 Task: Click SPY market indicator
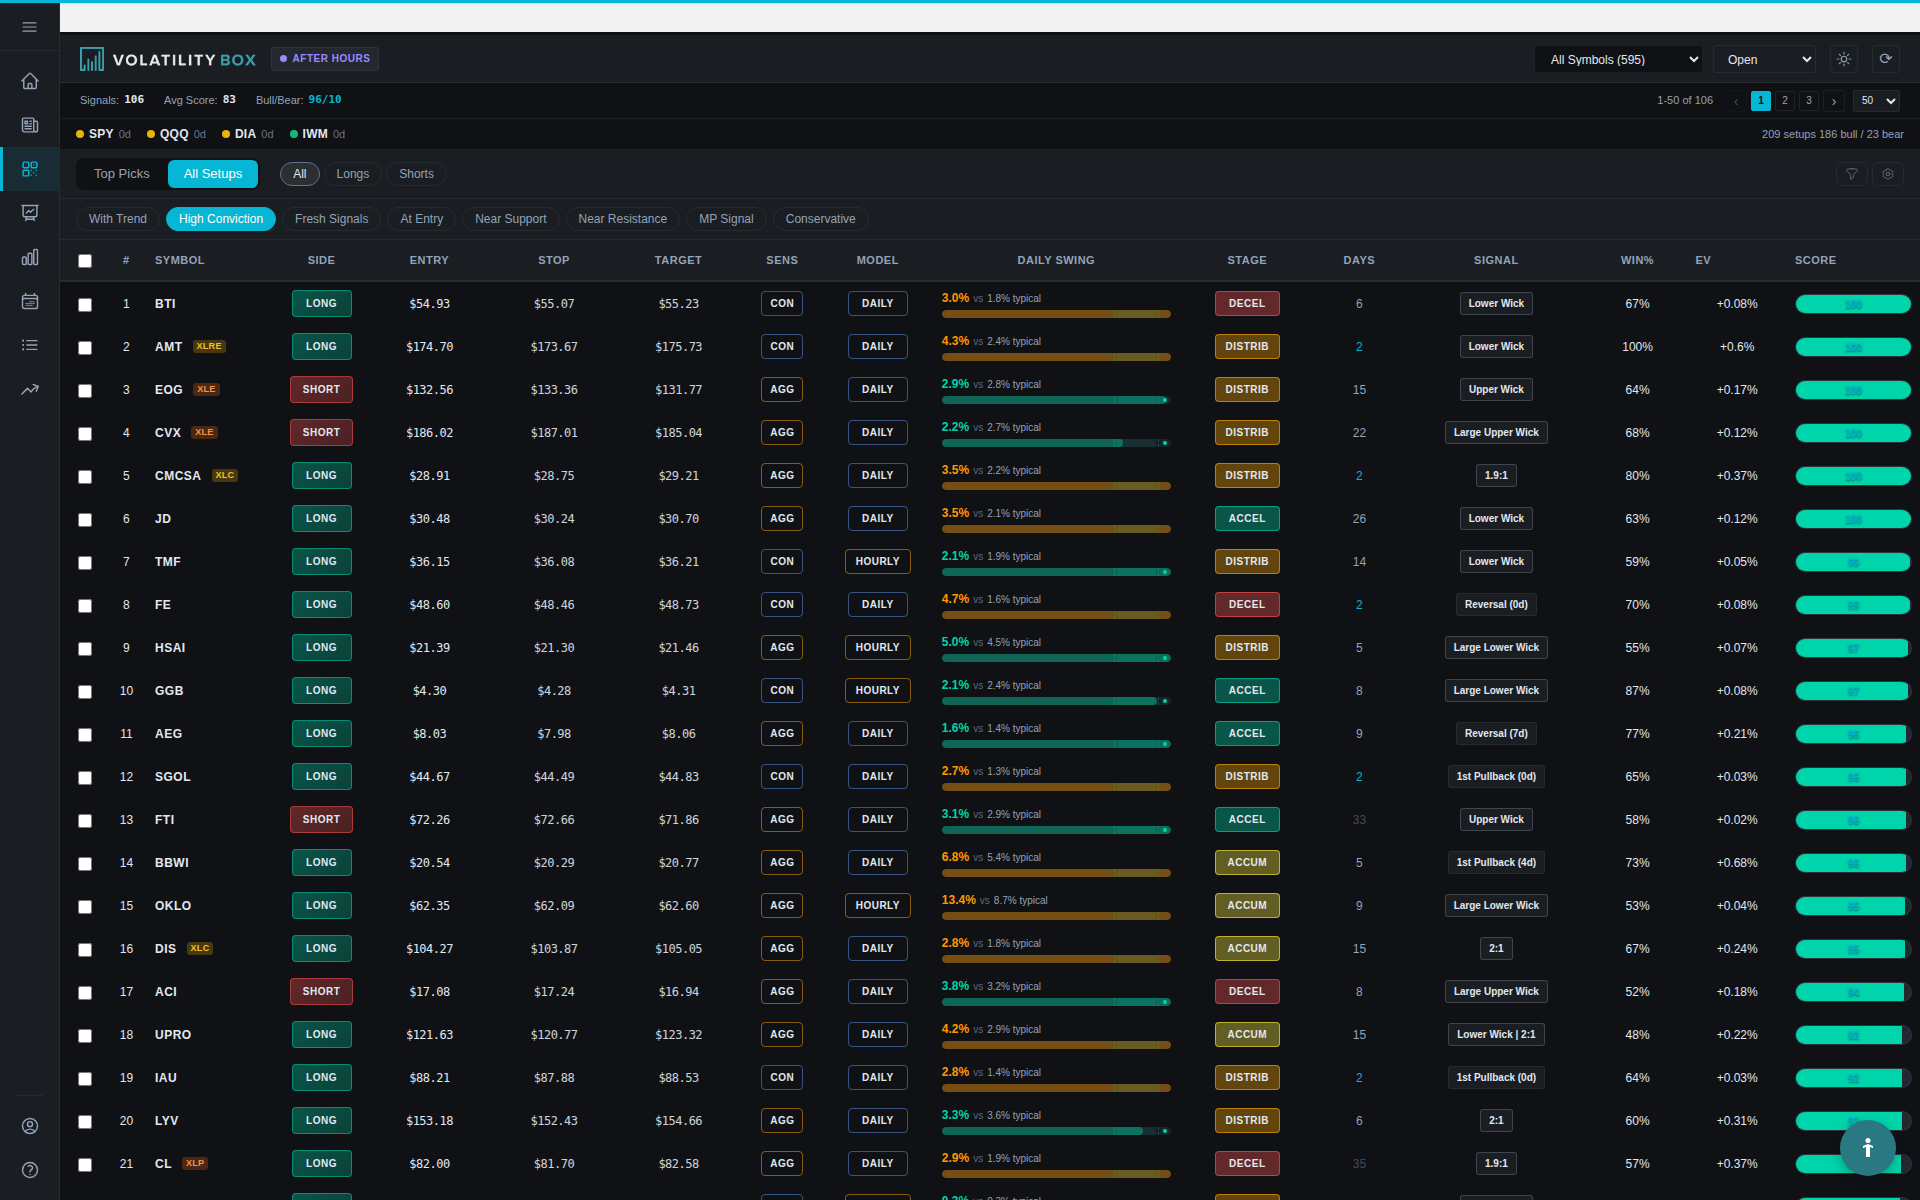pyautogui.click(x=102, y=134)
